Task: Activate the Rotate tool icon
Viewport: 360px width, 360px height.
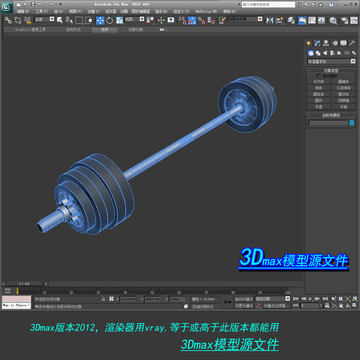Action: point(110,20)
